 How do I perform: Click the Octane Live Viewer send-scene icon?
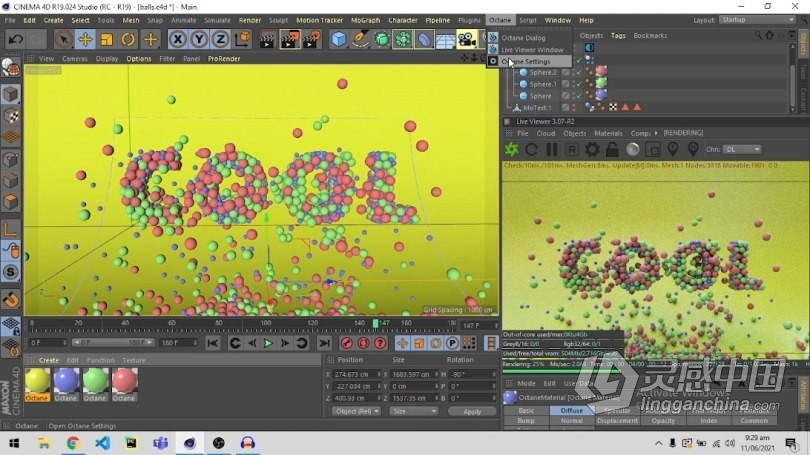click(512, 149)
